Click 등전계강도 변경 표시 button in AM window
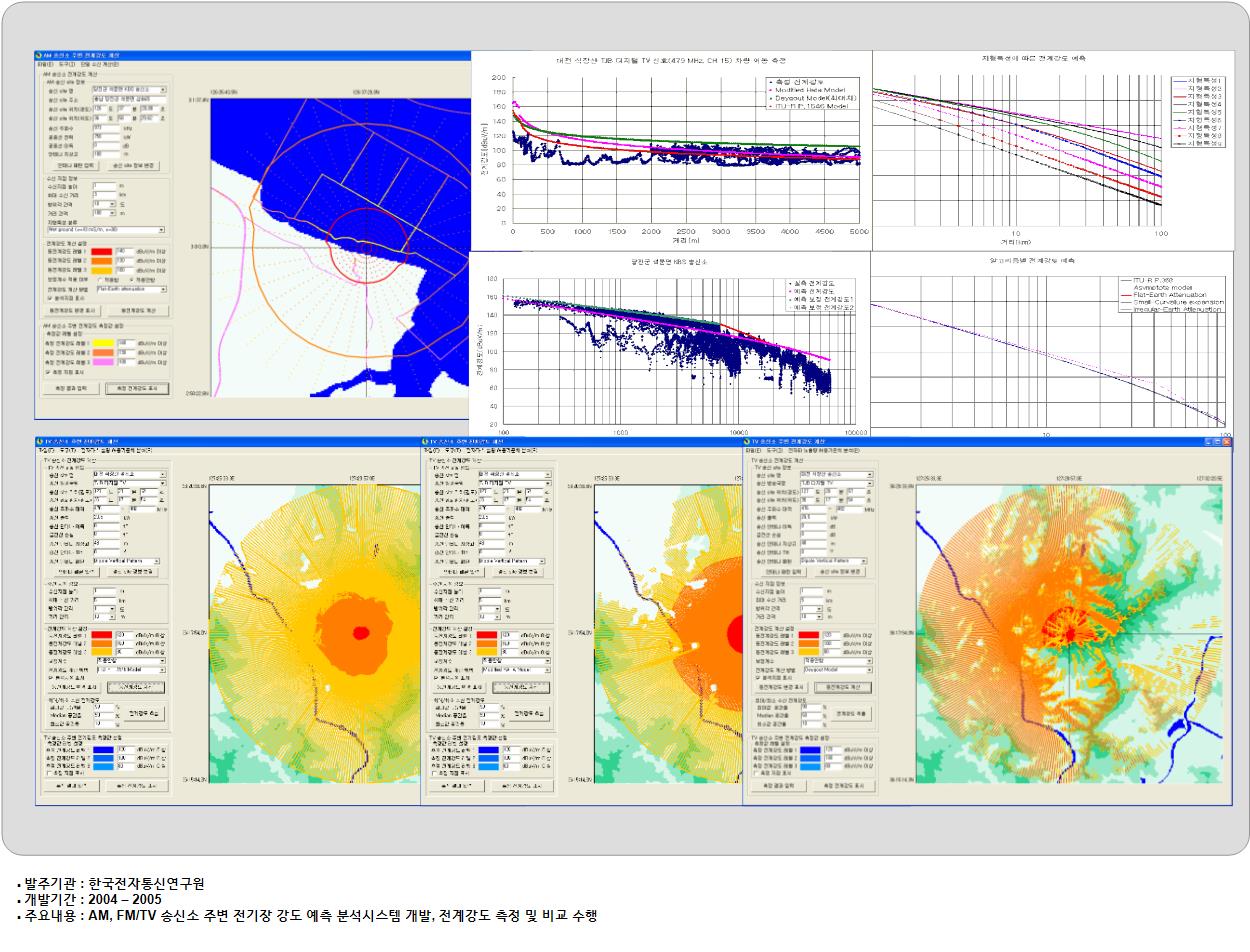This screenshot has height=952, width=1250. click(x=72, y=310)
